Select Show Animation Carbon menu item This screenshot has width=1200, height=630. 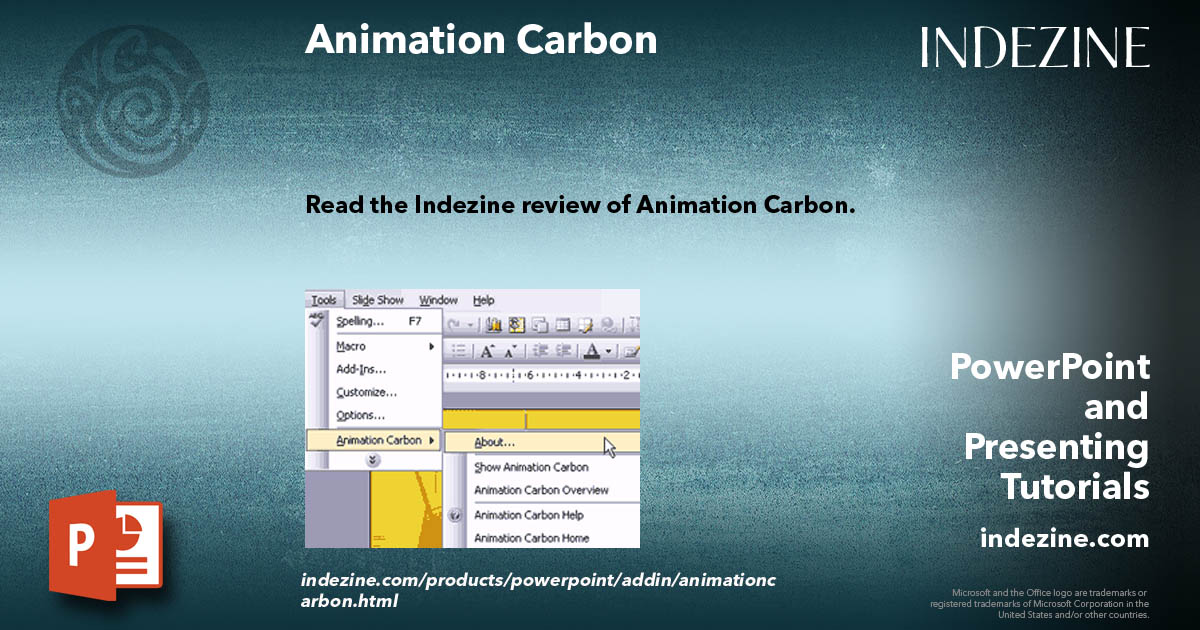pyautogui.click(x=530, y=467)
